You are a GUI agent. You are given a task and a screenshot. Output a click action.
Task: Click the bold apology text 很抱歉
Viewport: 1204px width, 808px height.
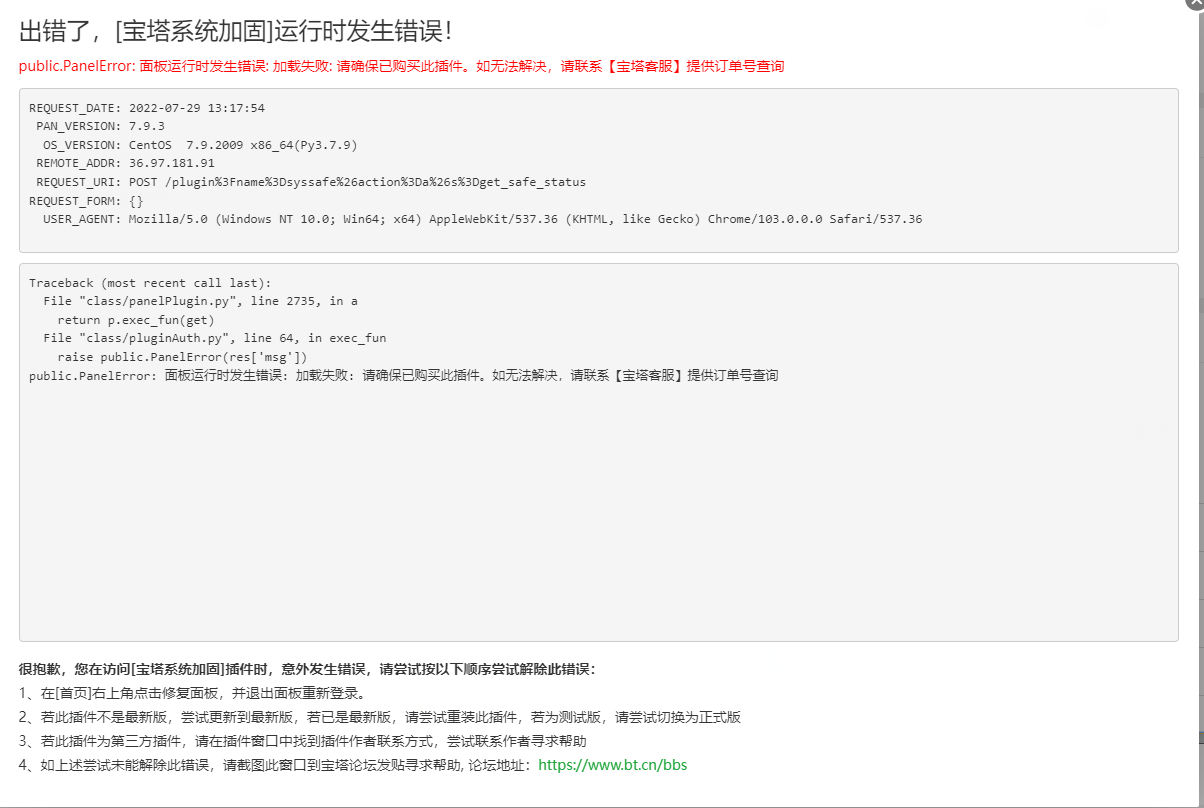pos(307,669)
